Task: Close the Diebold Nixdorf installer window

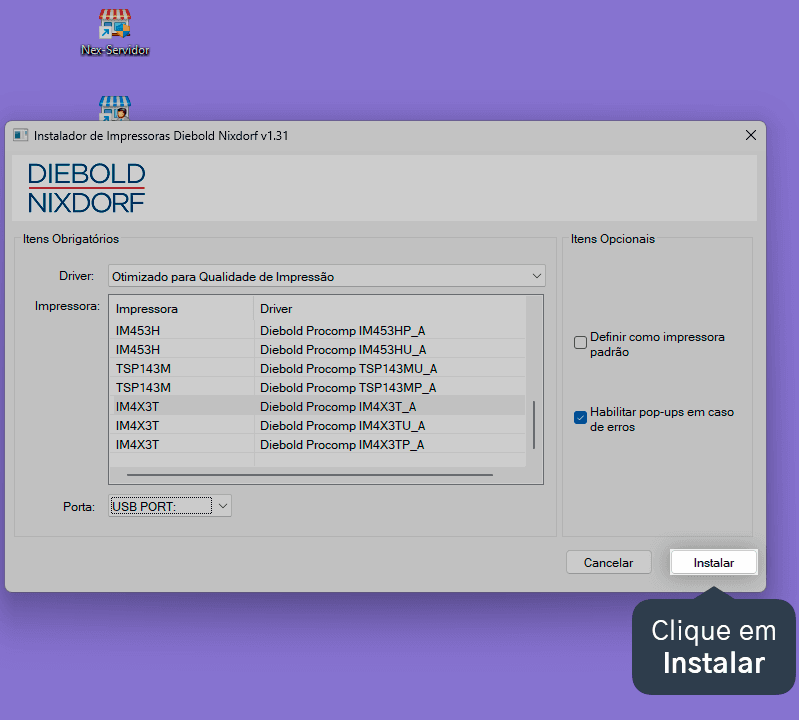Action: click(750, 136)
